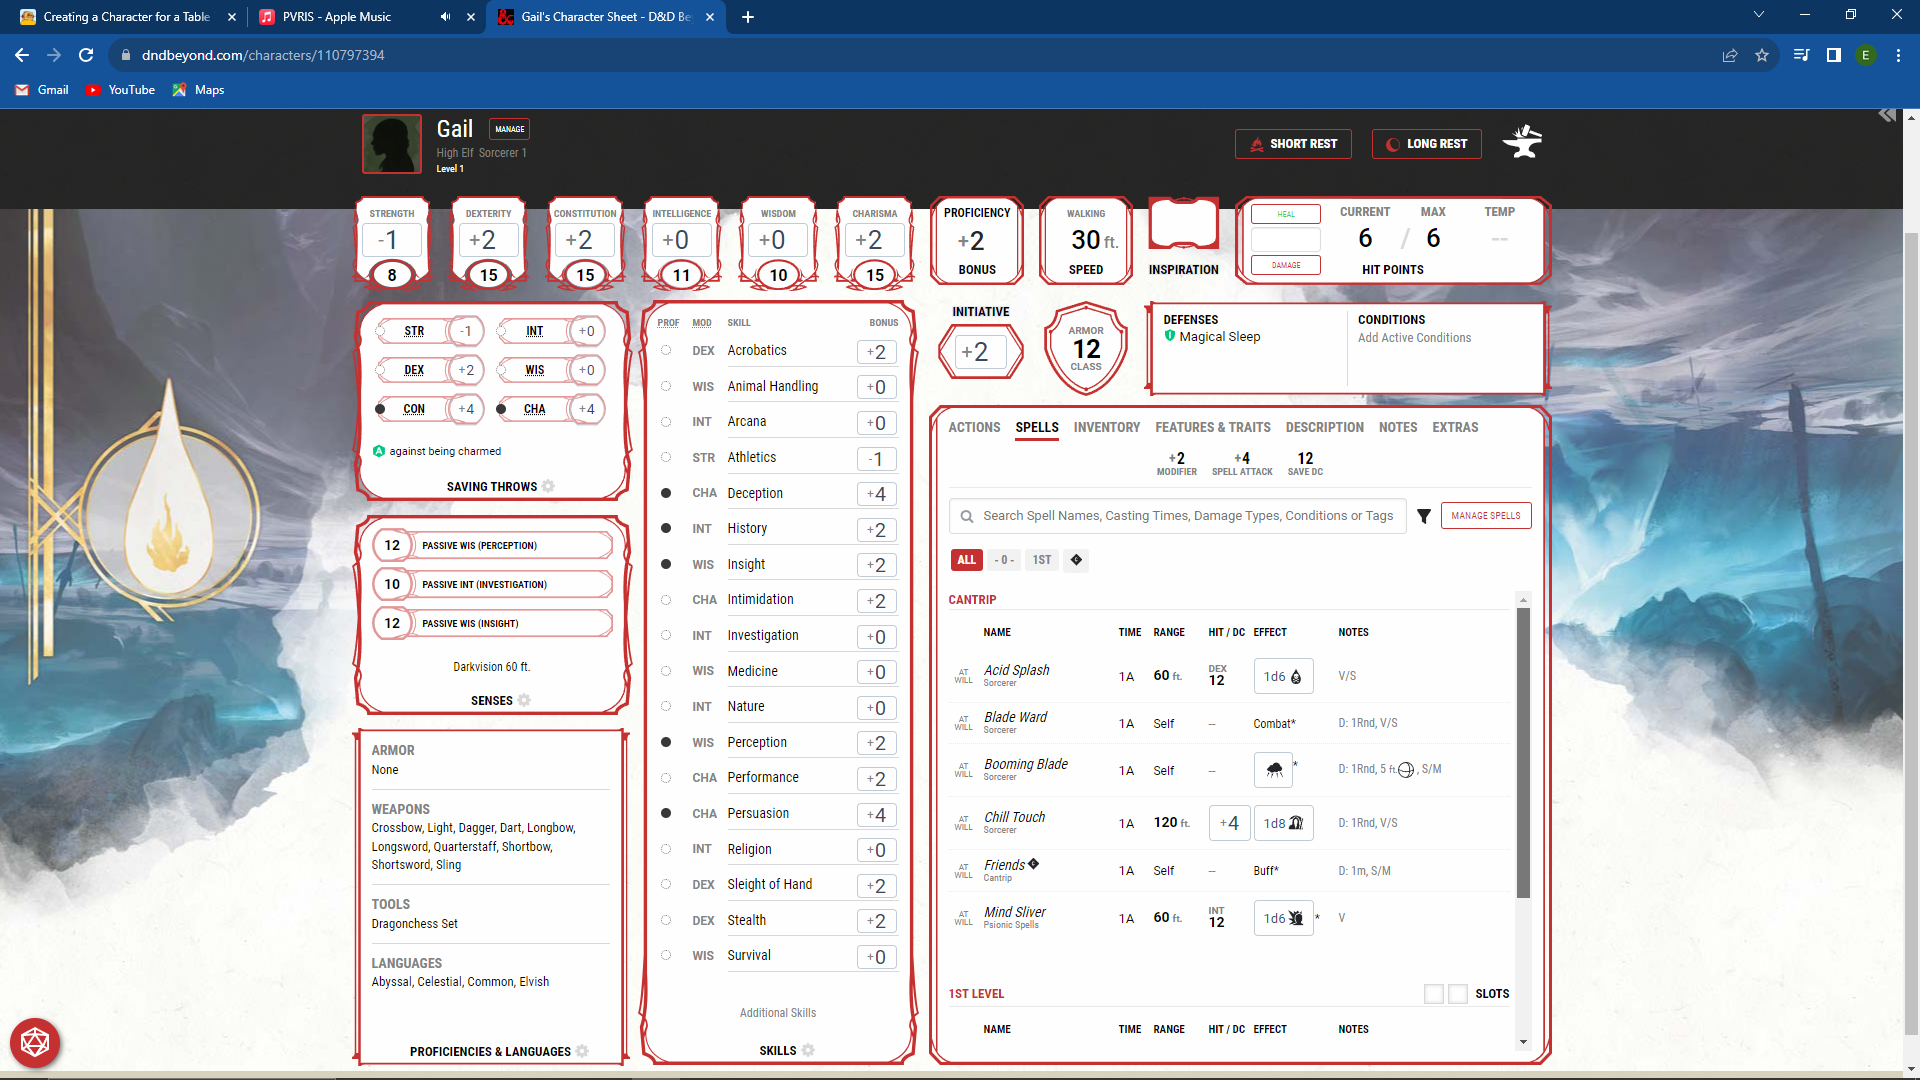
Task: Toggle the Acrobatics proficiency dot
Action: pyautogui.click(x=666, y=351)
